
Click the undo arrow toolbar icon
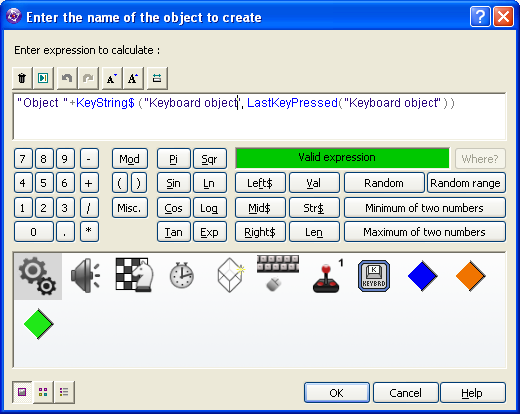coord(67,78)
